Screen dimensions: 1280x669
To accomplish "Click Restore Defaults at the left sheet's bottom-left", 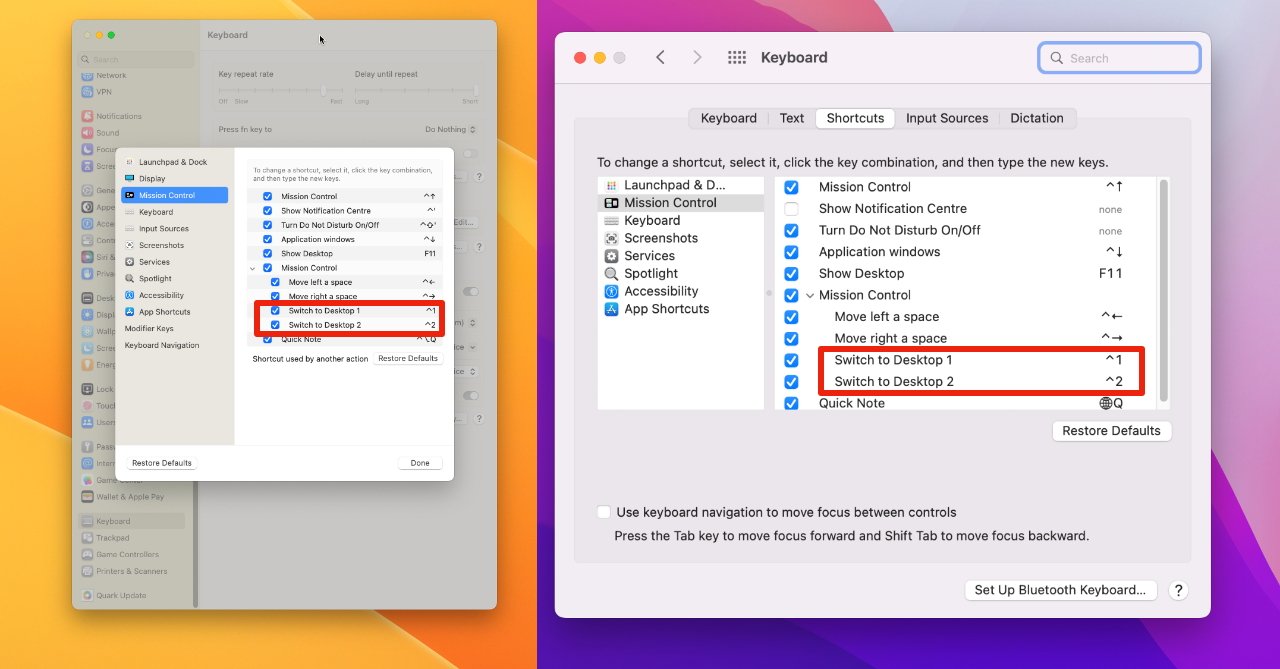I will click(x=162, y=463).
